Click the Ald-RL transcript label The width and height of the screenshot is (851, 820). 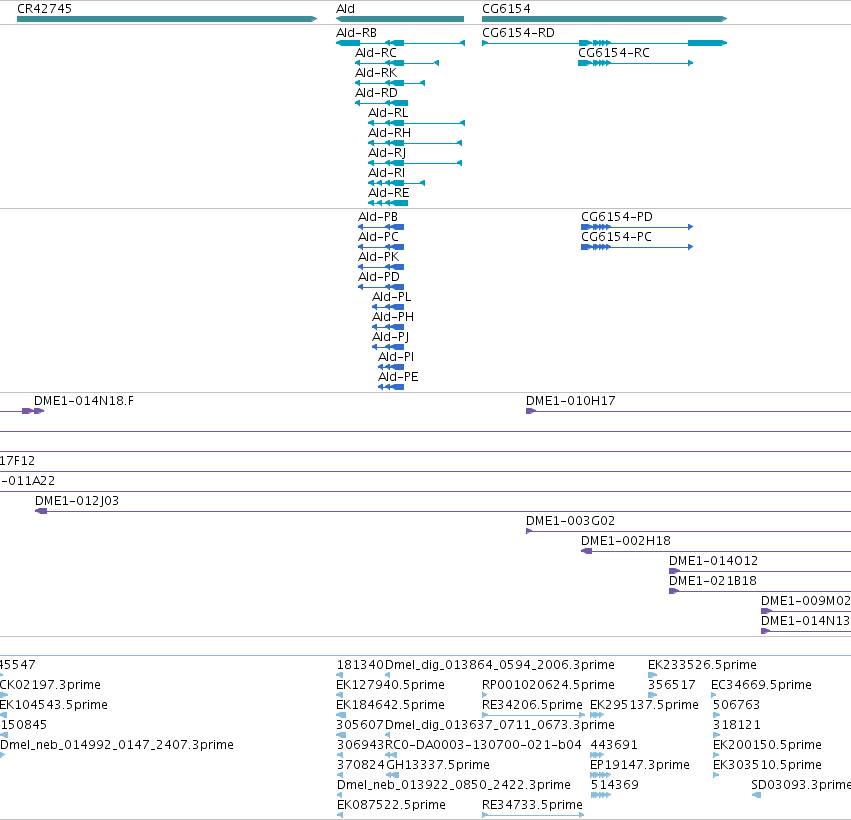pos(388,113)
